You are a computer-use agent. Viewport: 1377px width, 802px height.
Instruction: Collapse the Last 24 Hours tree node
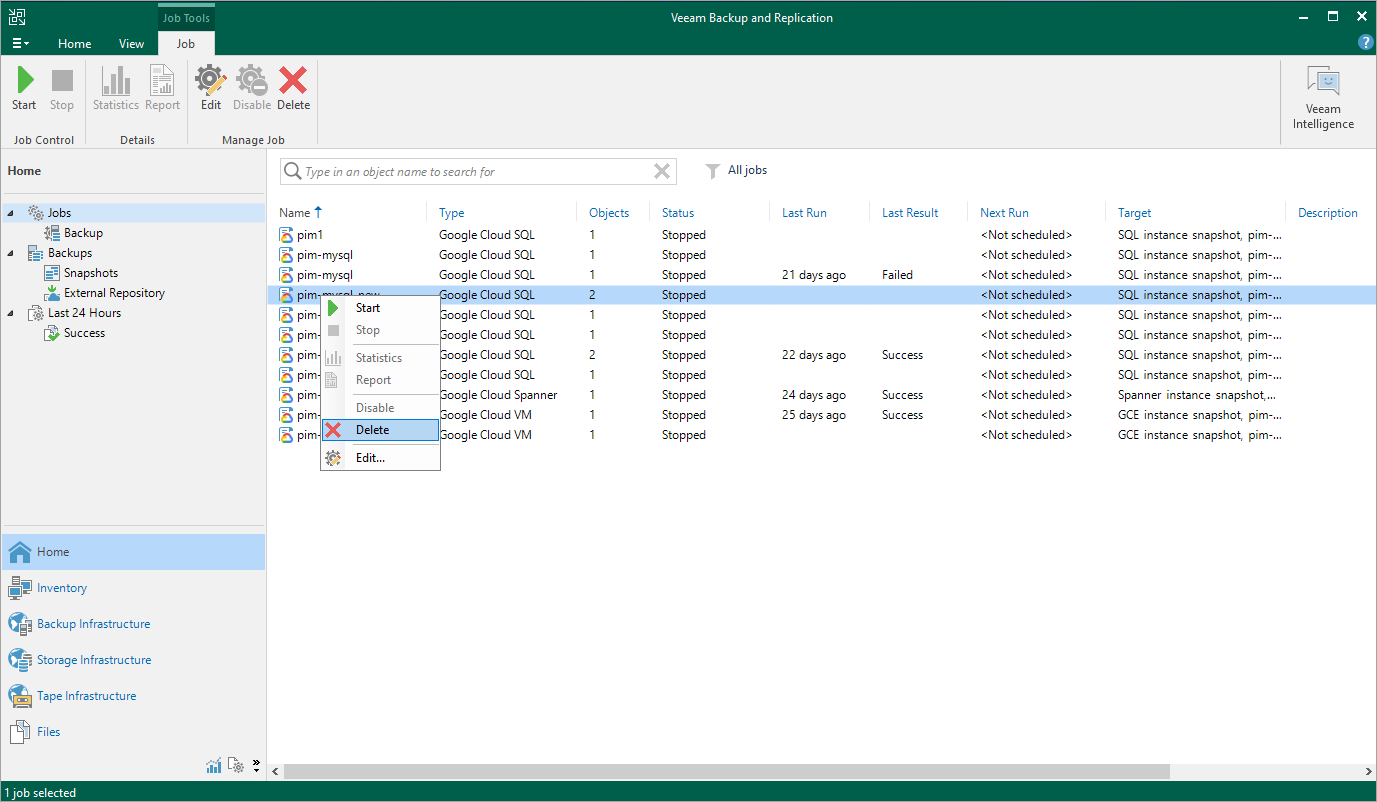tap(12, 313)
